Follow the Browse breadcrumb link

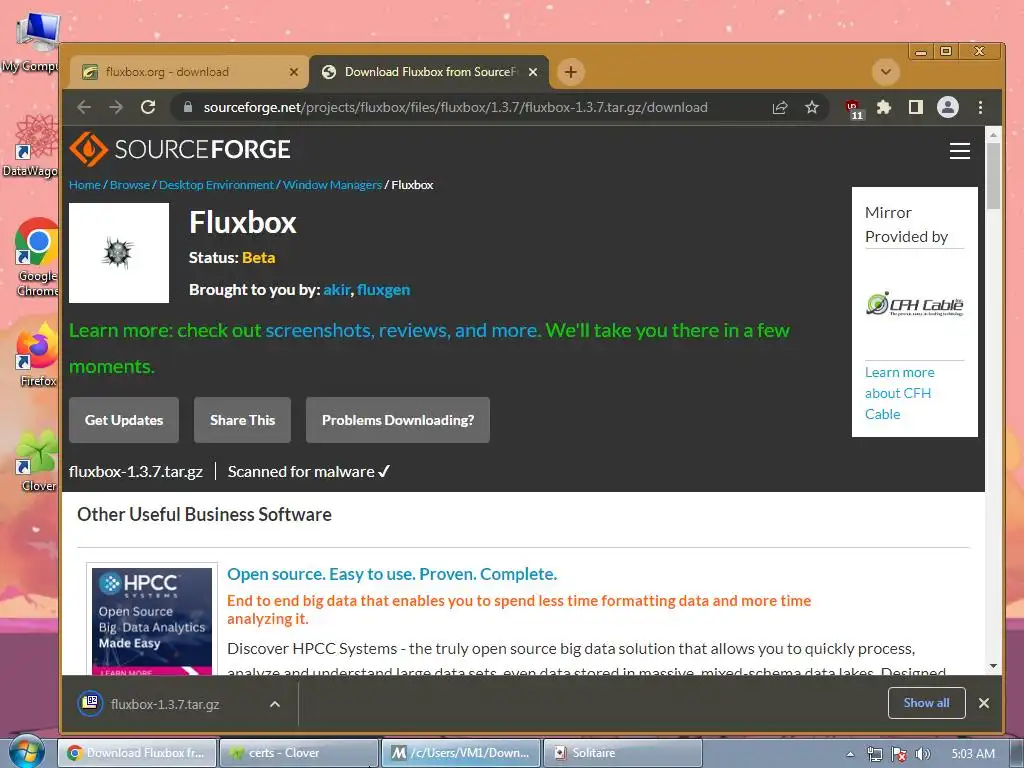coord(130,185)
